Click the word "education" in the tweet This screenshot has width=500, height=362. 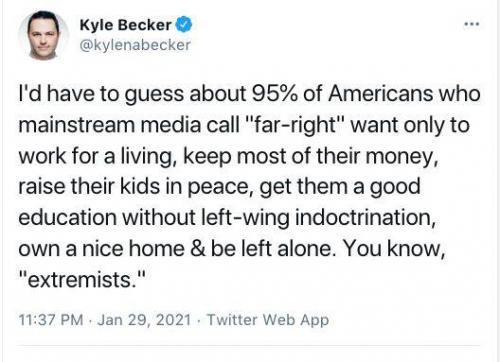click(67, 217)
